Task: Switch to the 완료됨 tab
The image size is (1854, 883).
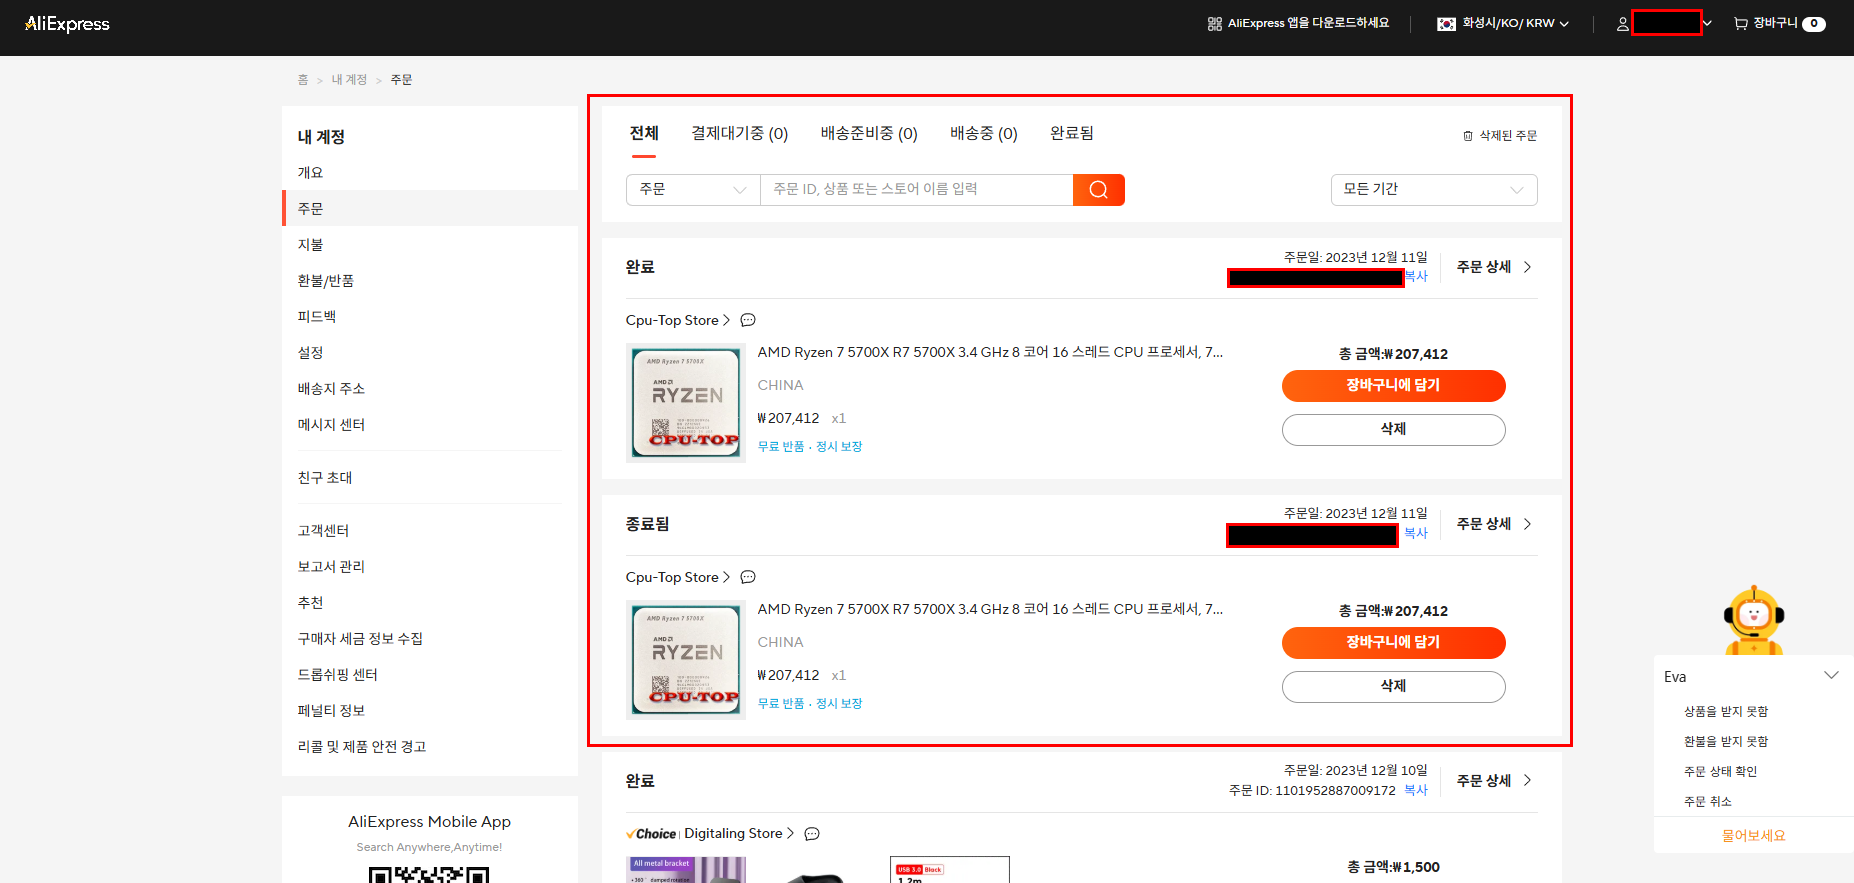Action: [1072, 133]
